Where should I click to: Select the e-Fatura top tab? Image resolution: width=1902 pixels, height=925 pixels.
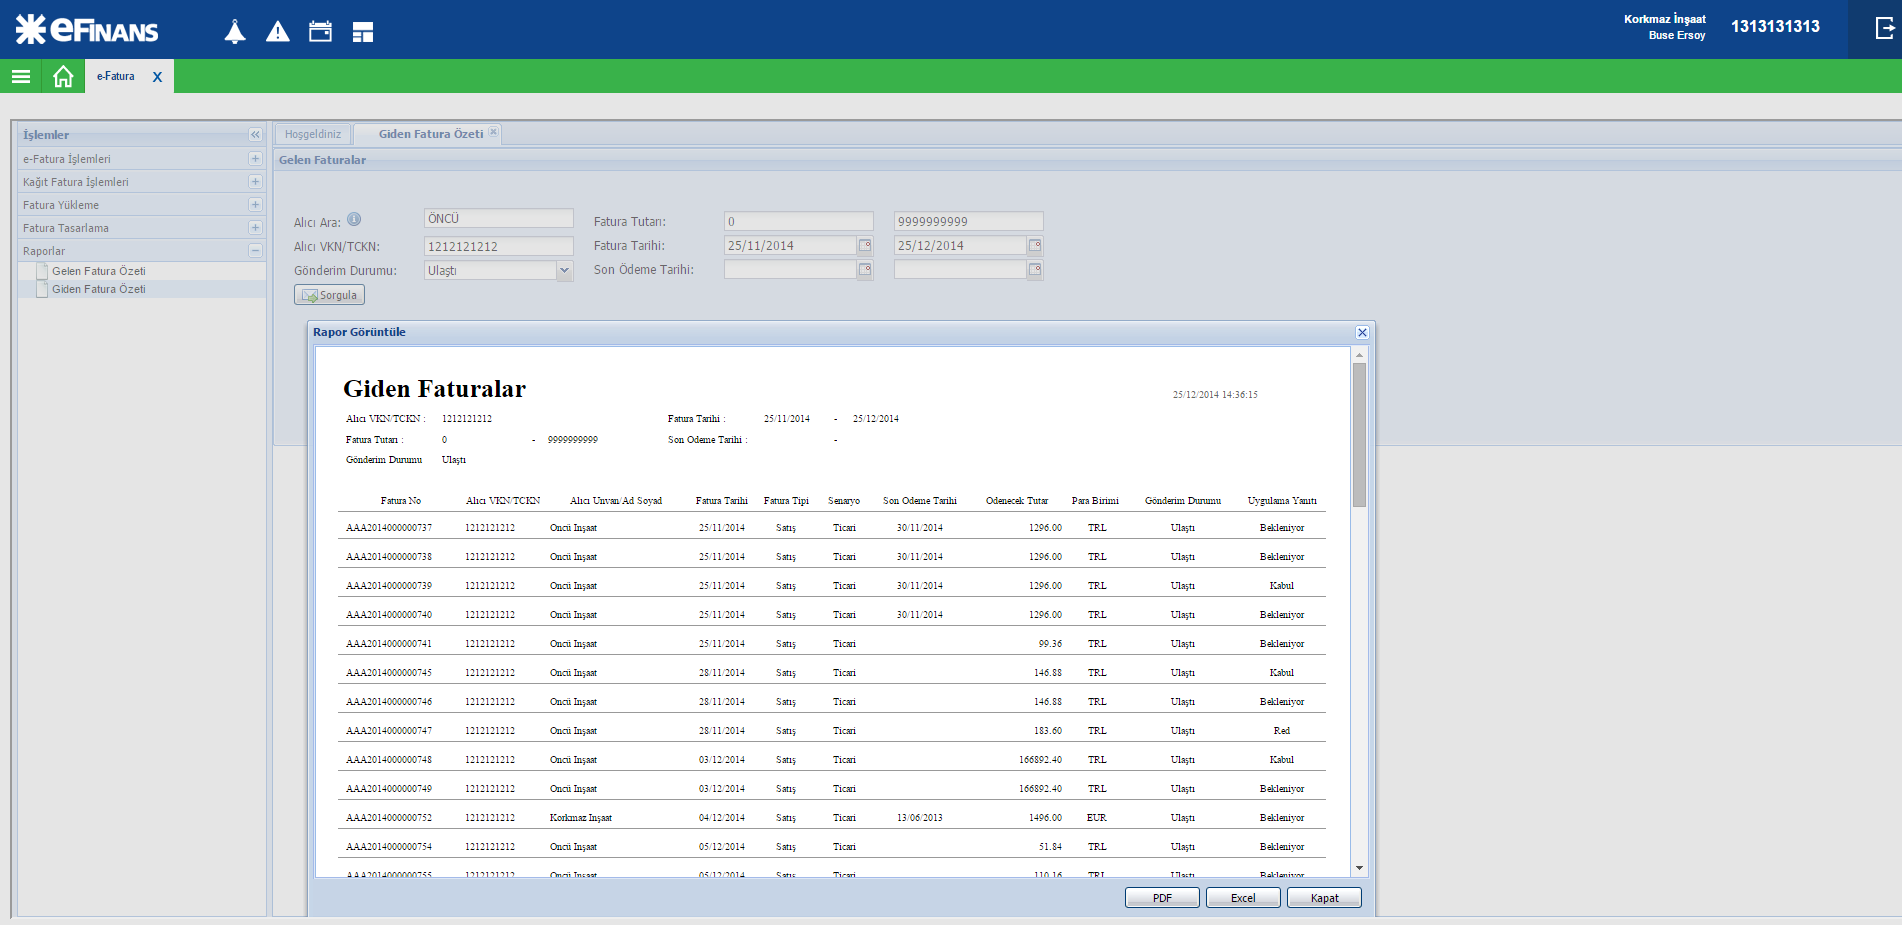pos(115,76)
